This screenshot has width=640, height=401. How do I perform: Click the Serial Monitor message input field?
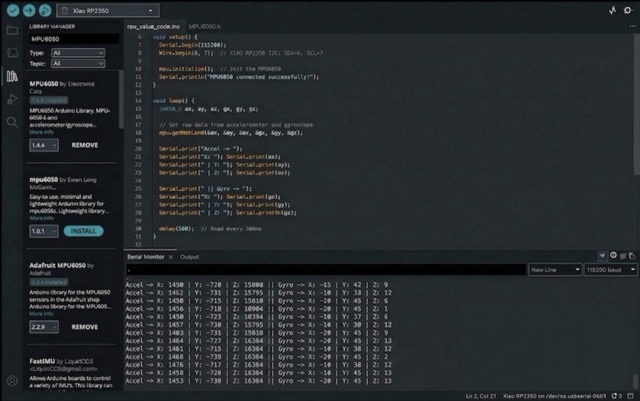pos(326,270)
